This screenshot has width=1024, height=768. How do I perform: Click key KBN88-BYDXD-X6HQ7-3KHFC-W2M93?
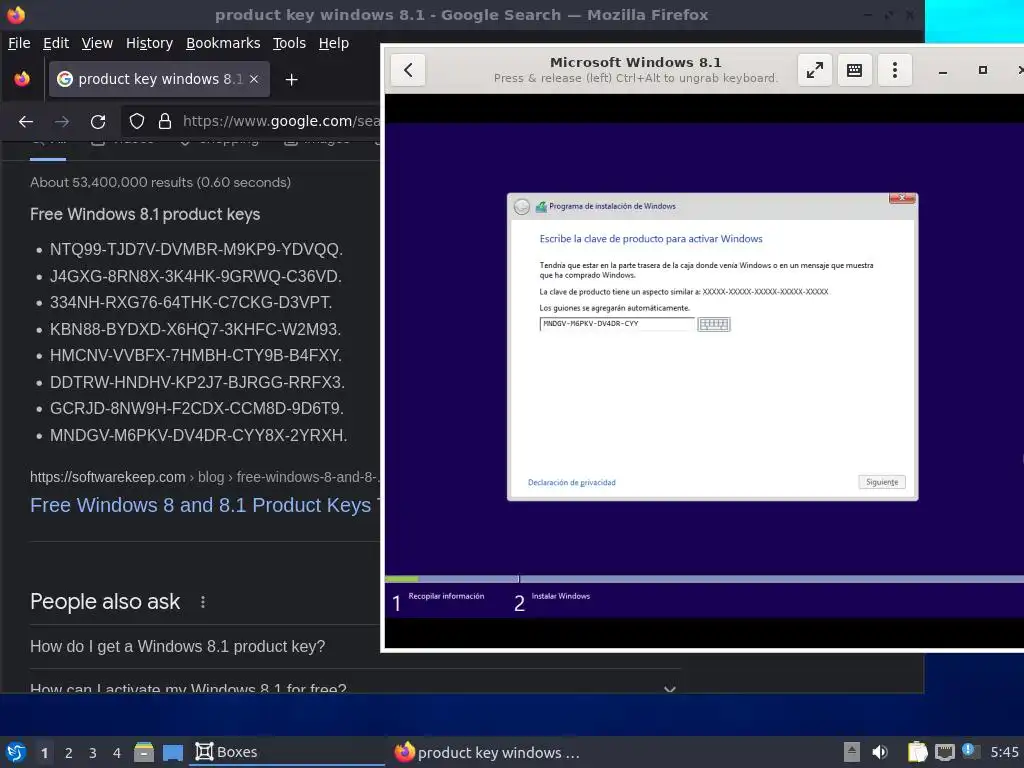click(195, 329)
